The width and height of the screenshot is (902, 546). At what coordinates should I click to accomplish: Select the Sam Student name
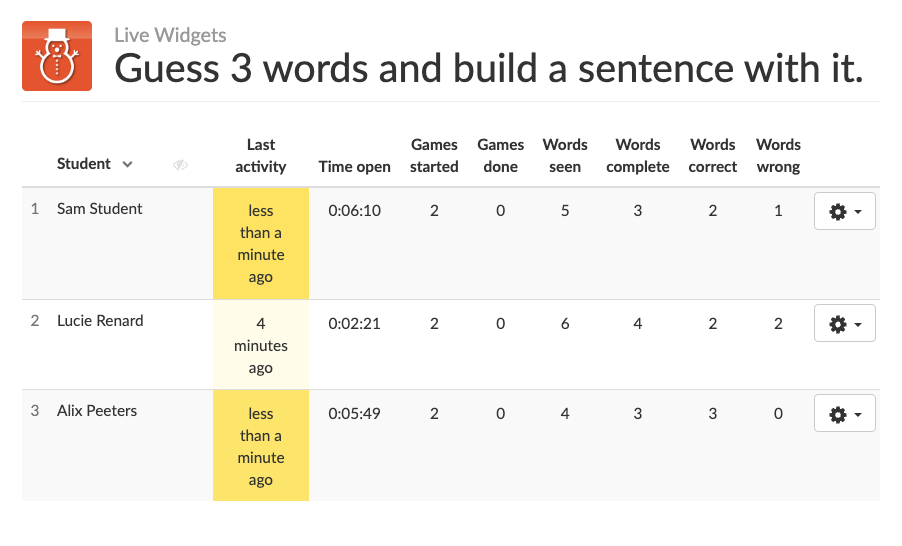pyautogui.click(x=100, y=209)
